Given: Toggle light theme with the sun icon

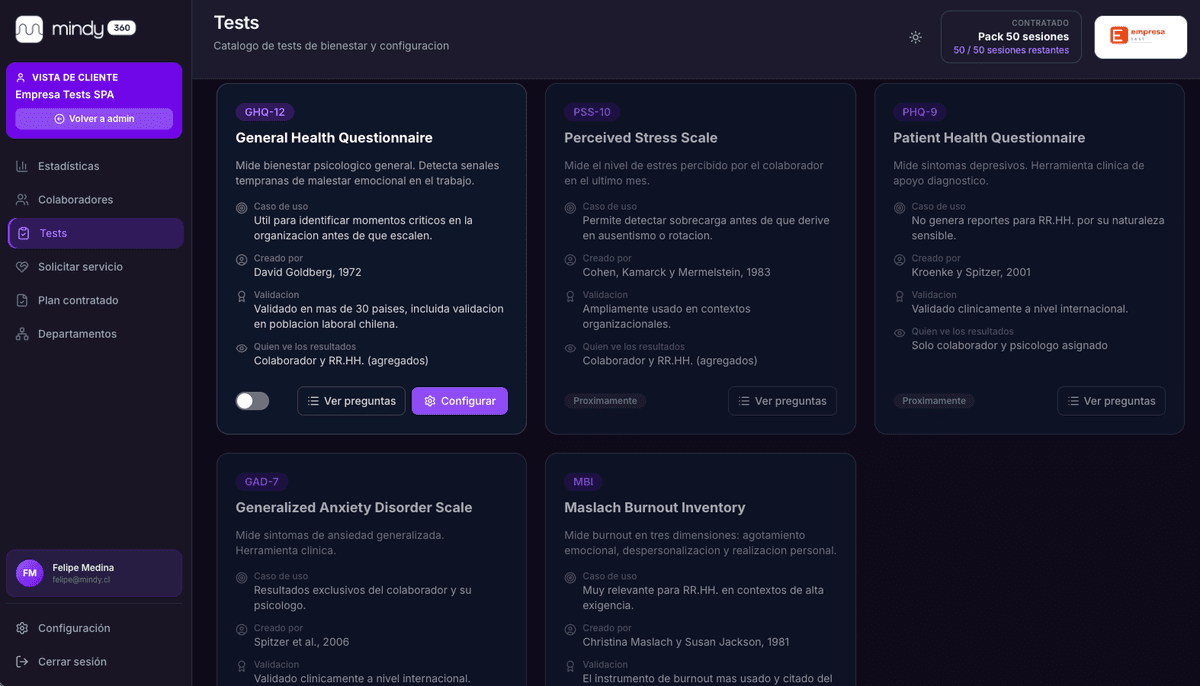Looking at the screenshot, I should click(x=915, y=37).
